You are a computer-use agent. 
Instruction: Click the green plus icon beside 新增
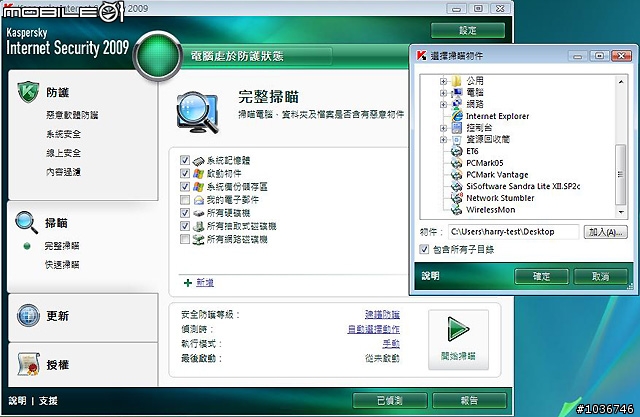[x=188, y=283]
